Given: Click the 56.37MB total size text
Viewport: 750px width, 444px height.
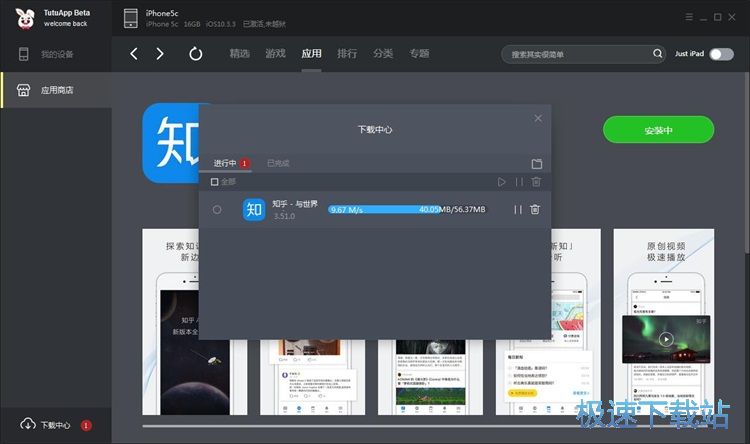Looking at the screenshot, I should tap(469, 210).
